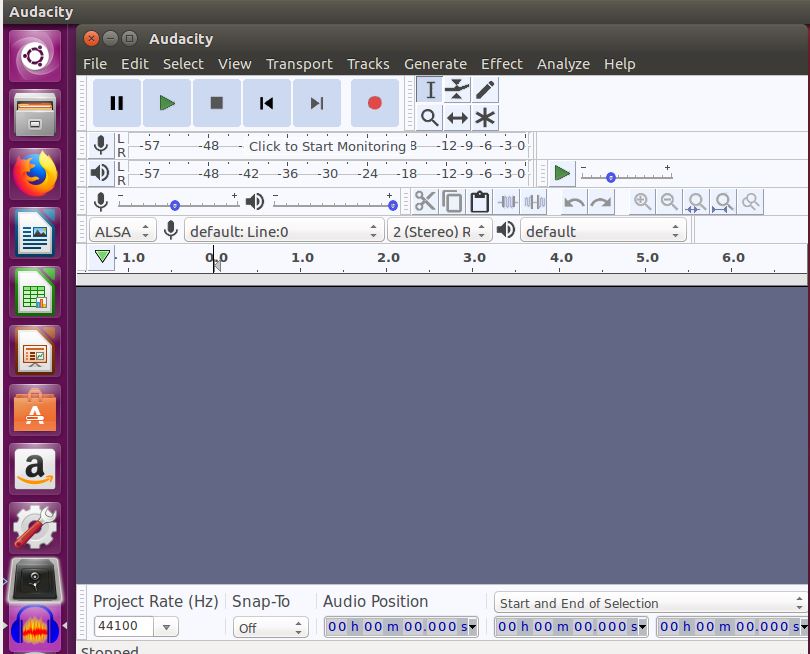Open the Transport menu

click(x=299, y=63)
